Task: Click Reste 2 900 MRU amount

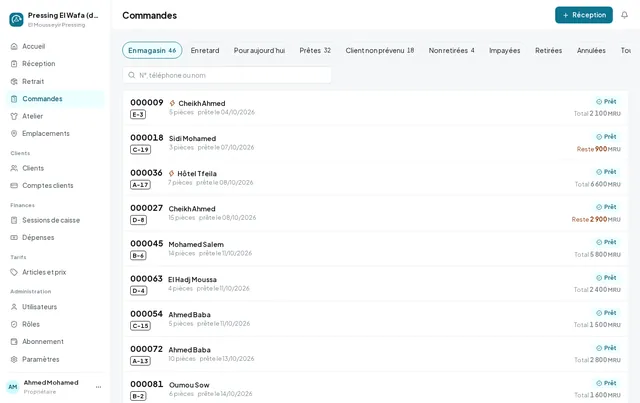Action: click(x=596, y=219)
